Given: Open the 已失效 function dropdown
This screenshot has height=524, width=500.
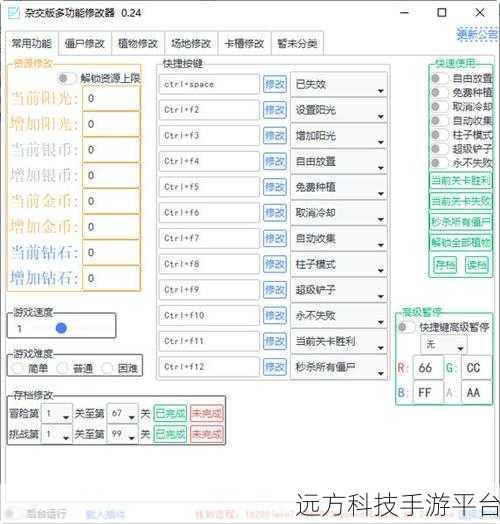Looking at the screenshot, I should tap(339, 84).
